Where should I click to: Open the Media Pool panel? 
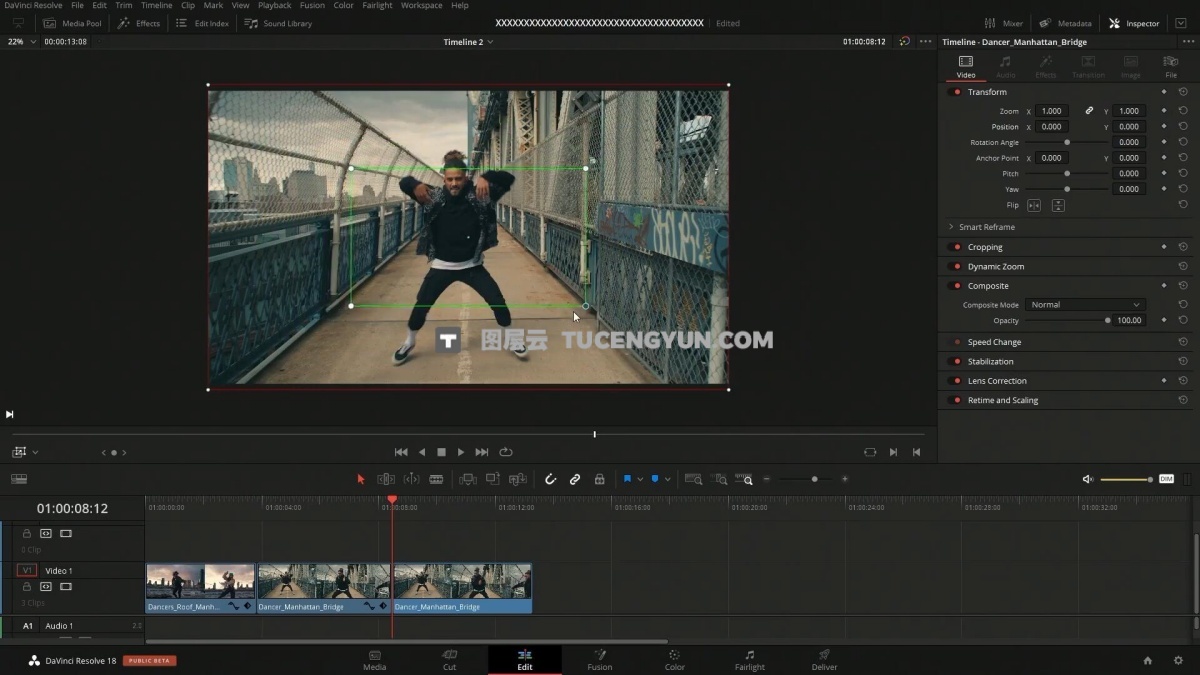point(73,23)
